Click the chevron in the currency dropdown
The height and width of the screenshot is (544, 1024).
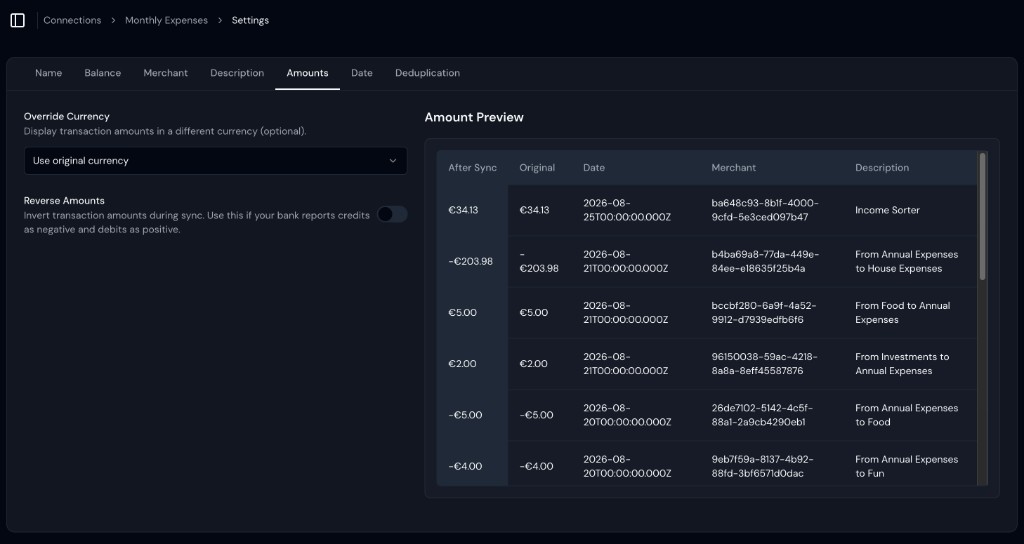pos(392,161)
